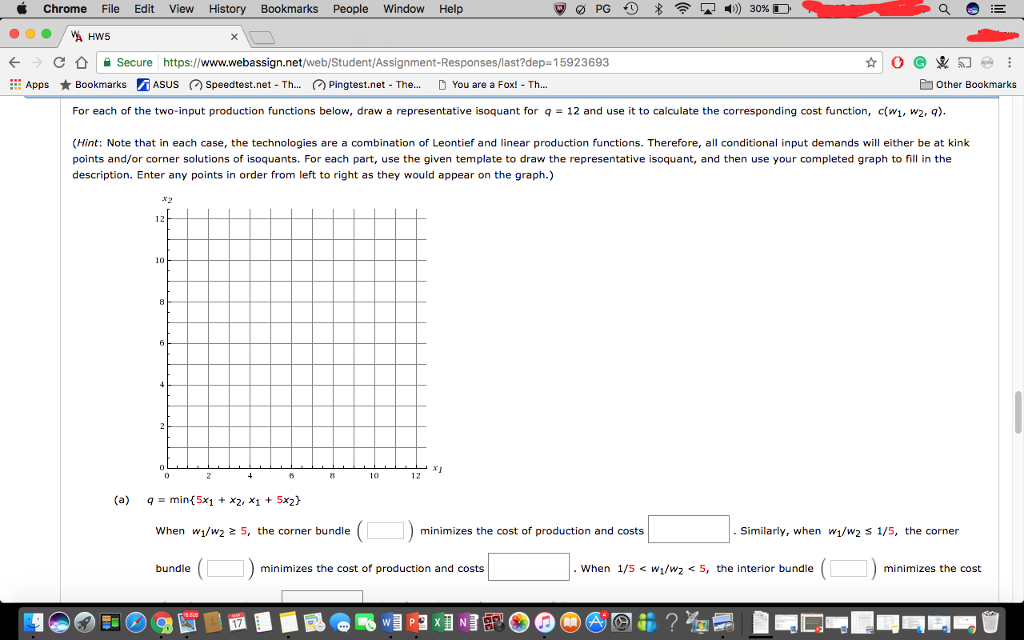This screenshot has height=640, width=1024.
Task: Click the page vertical scrollbar thumb
Action: point(1018,412)
